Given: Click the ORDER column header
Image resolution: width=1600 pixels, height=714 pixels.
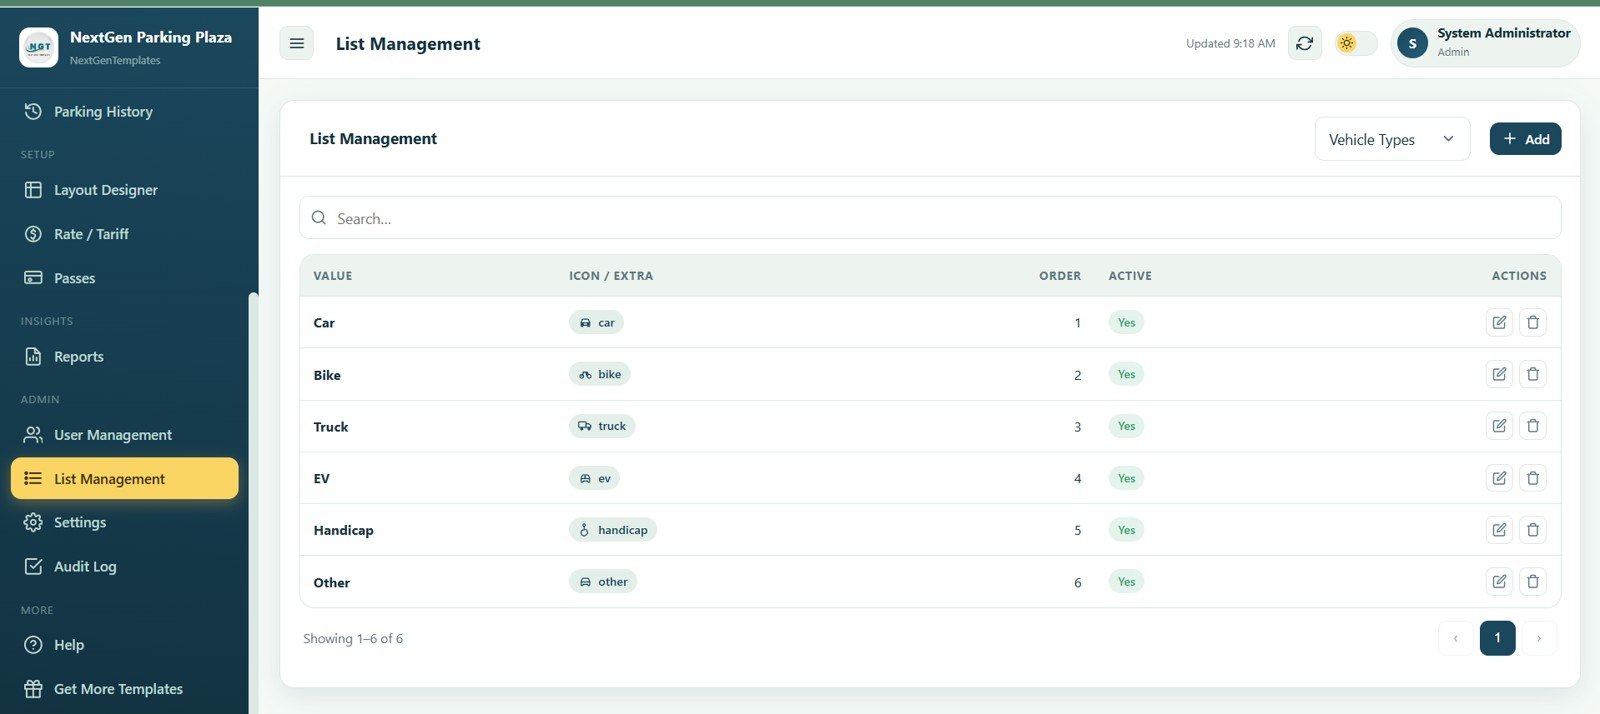Looking at the screenshot, I should (x=1060, y=276).
